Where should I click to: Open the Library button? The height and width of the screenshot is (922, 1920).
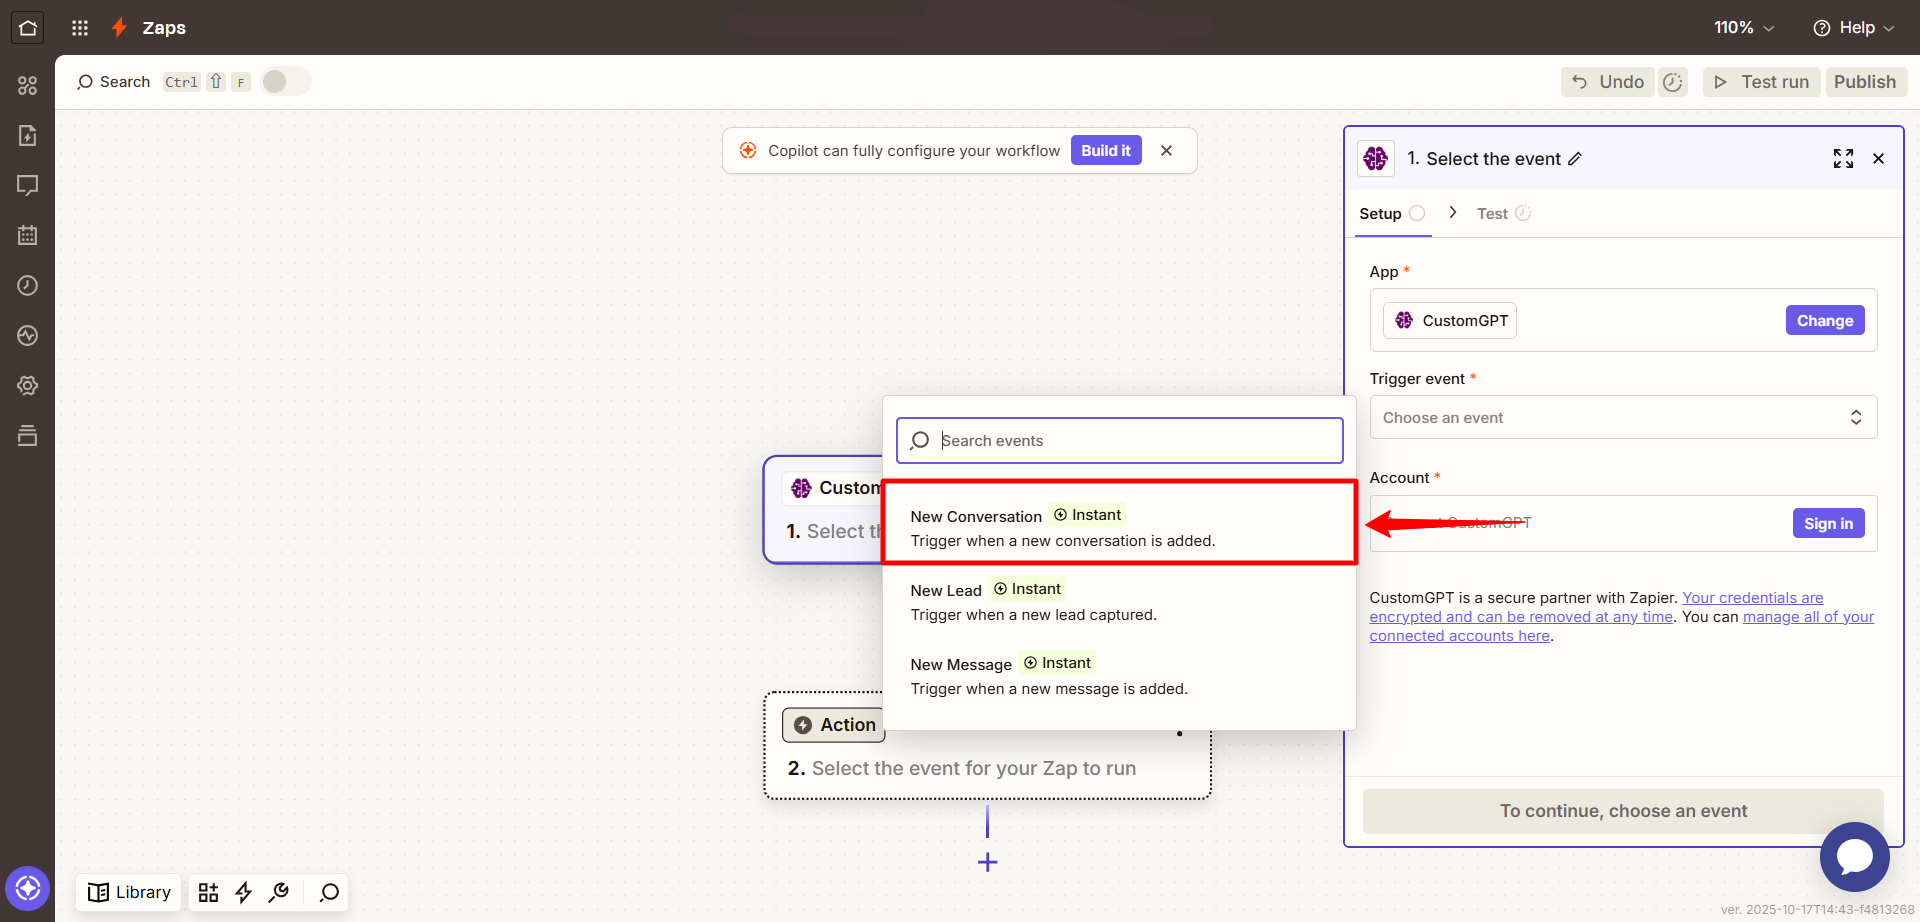129,892
